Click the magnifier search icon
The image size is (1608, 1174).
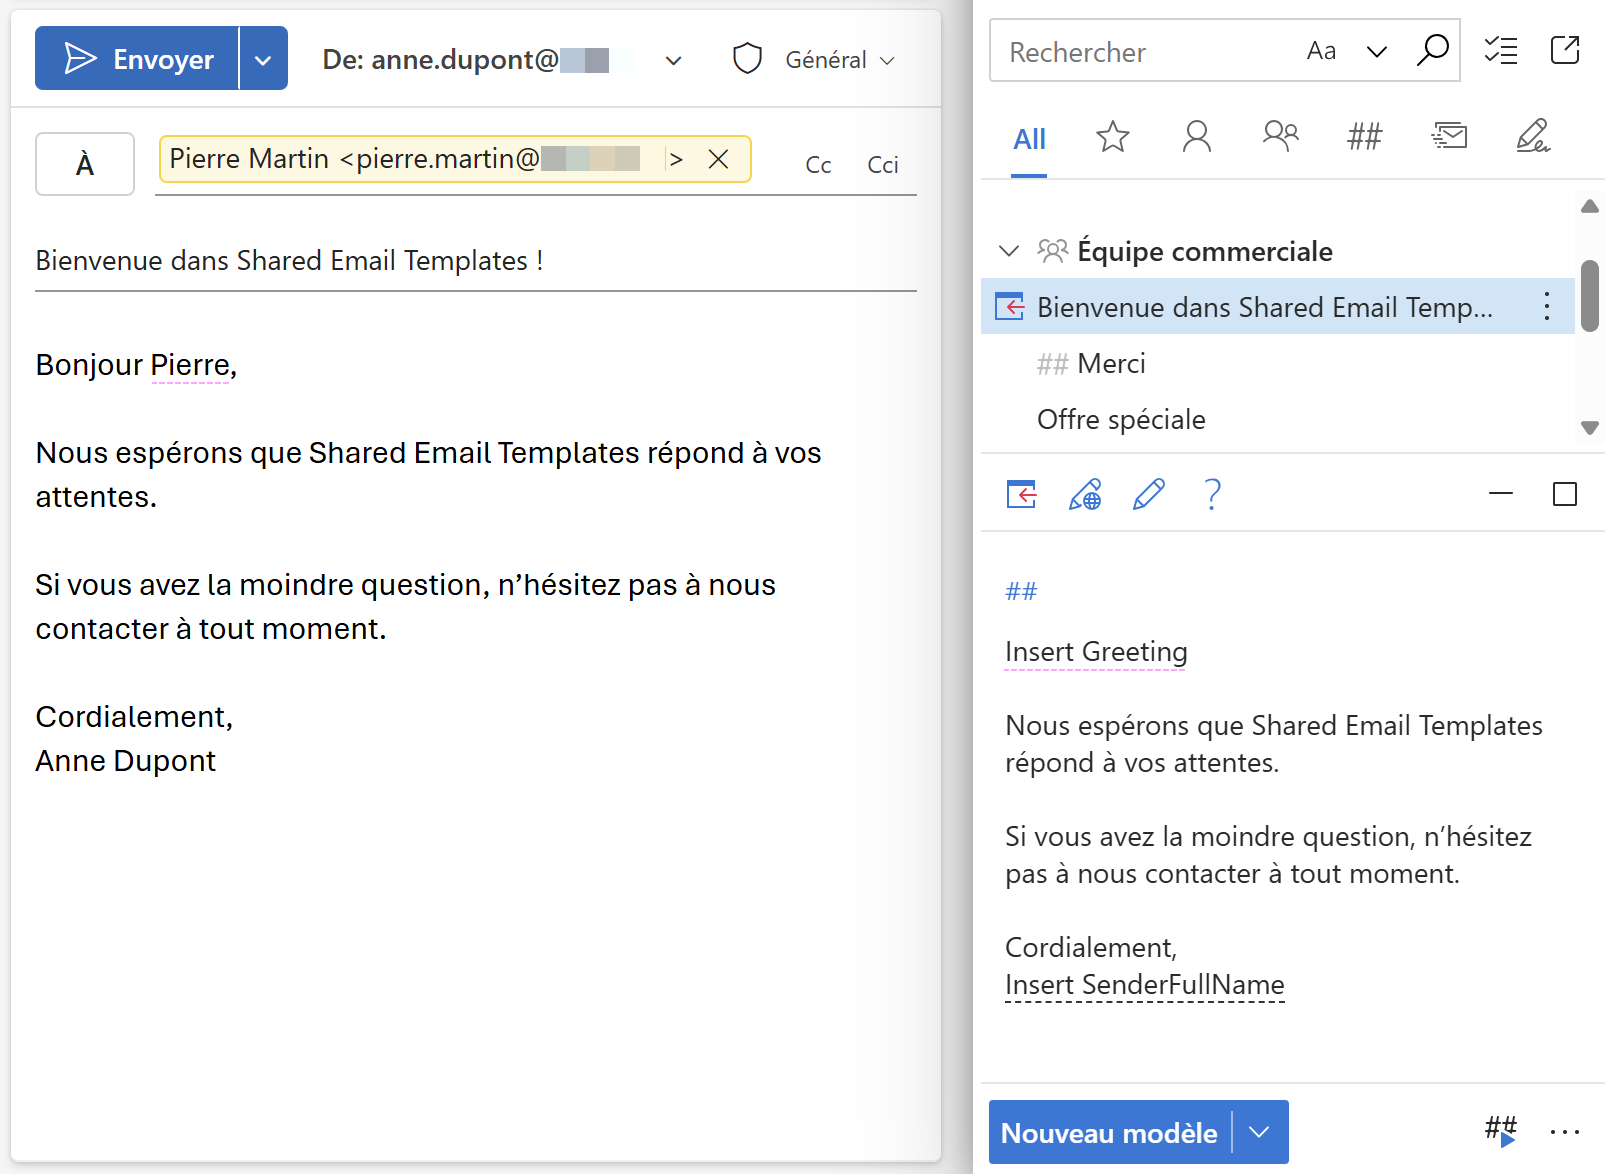1432,49
